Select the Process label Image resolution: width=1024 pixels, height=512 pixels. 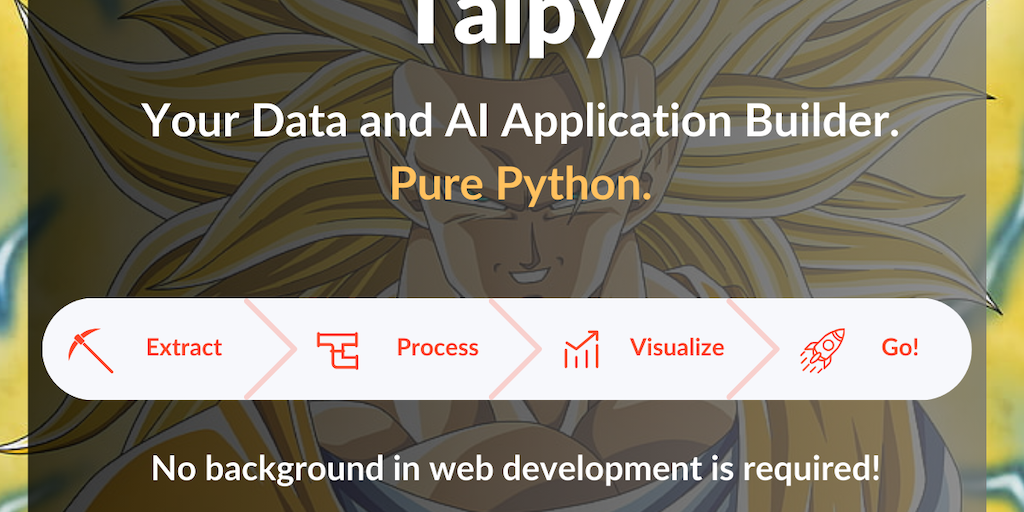[438, 347]
